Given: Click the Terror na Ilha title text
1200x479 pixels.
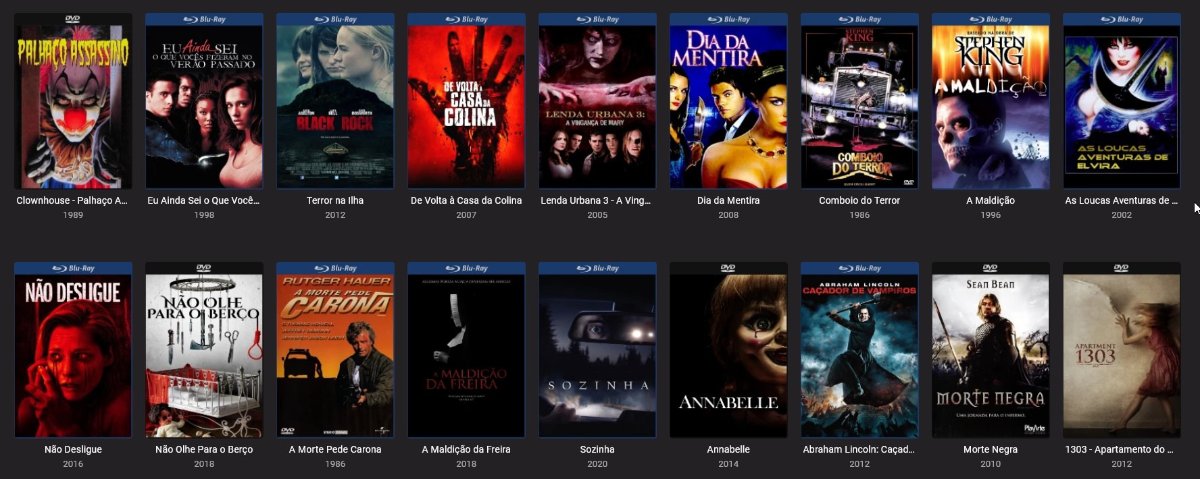Looking at the screenshot, I should [335, 201].
